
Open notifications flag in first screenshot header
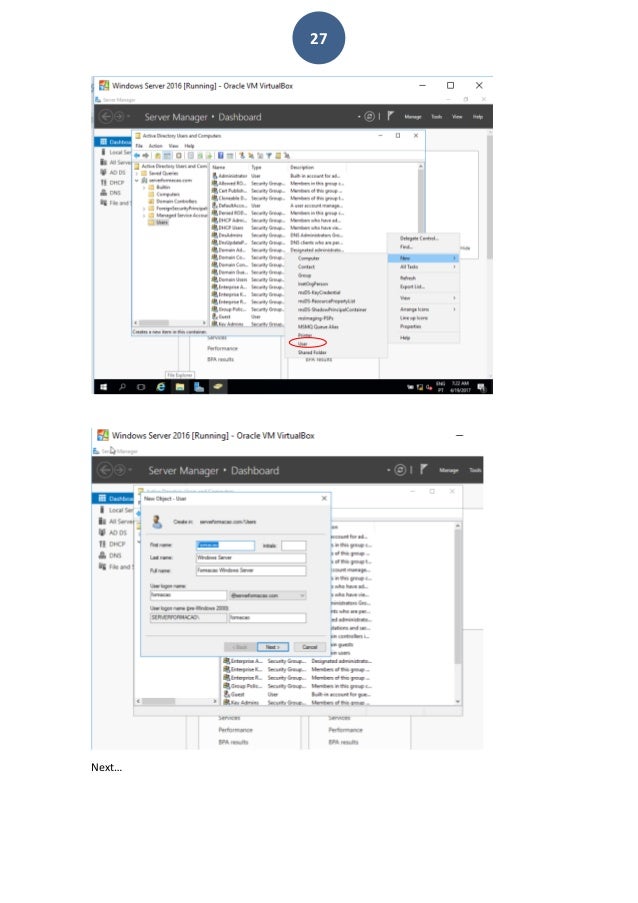pos(390,116)
